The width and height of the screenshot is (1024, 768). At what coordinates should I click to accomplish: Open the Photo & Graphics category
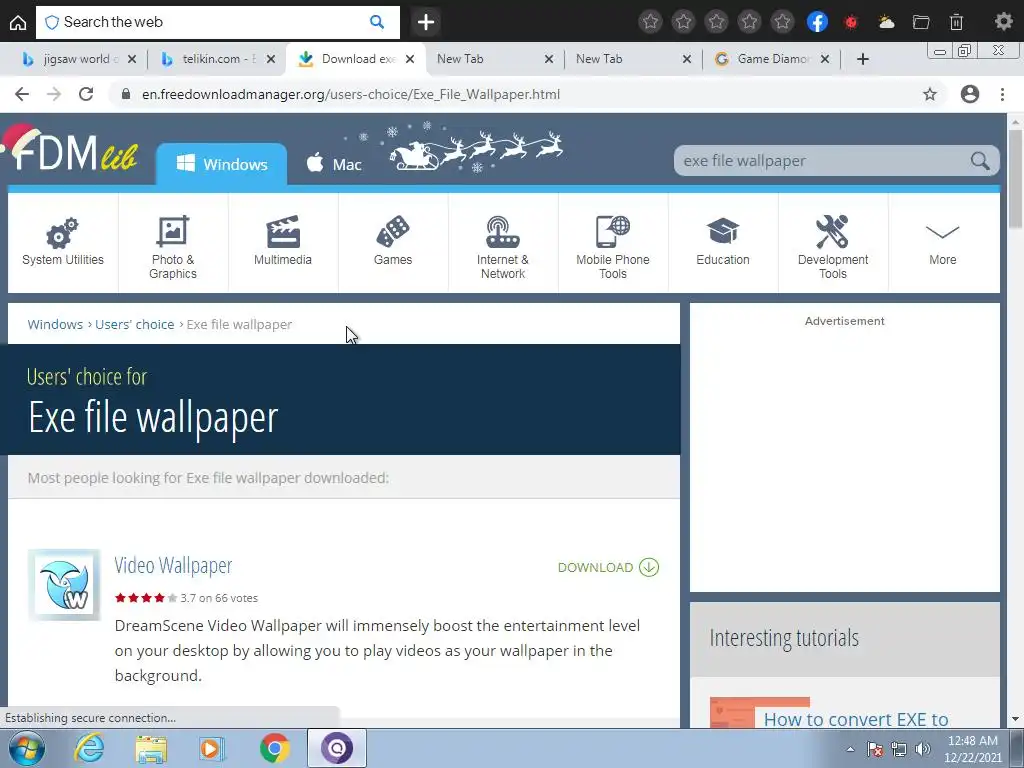172,242
